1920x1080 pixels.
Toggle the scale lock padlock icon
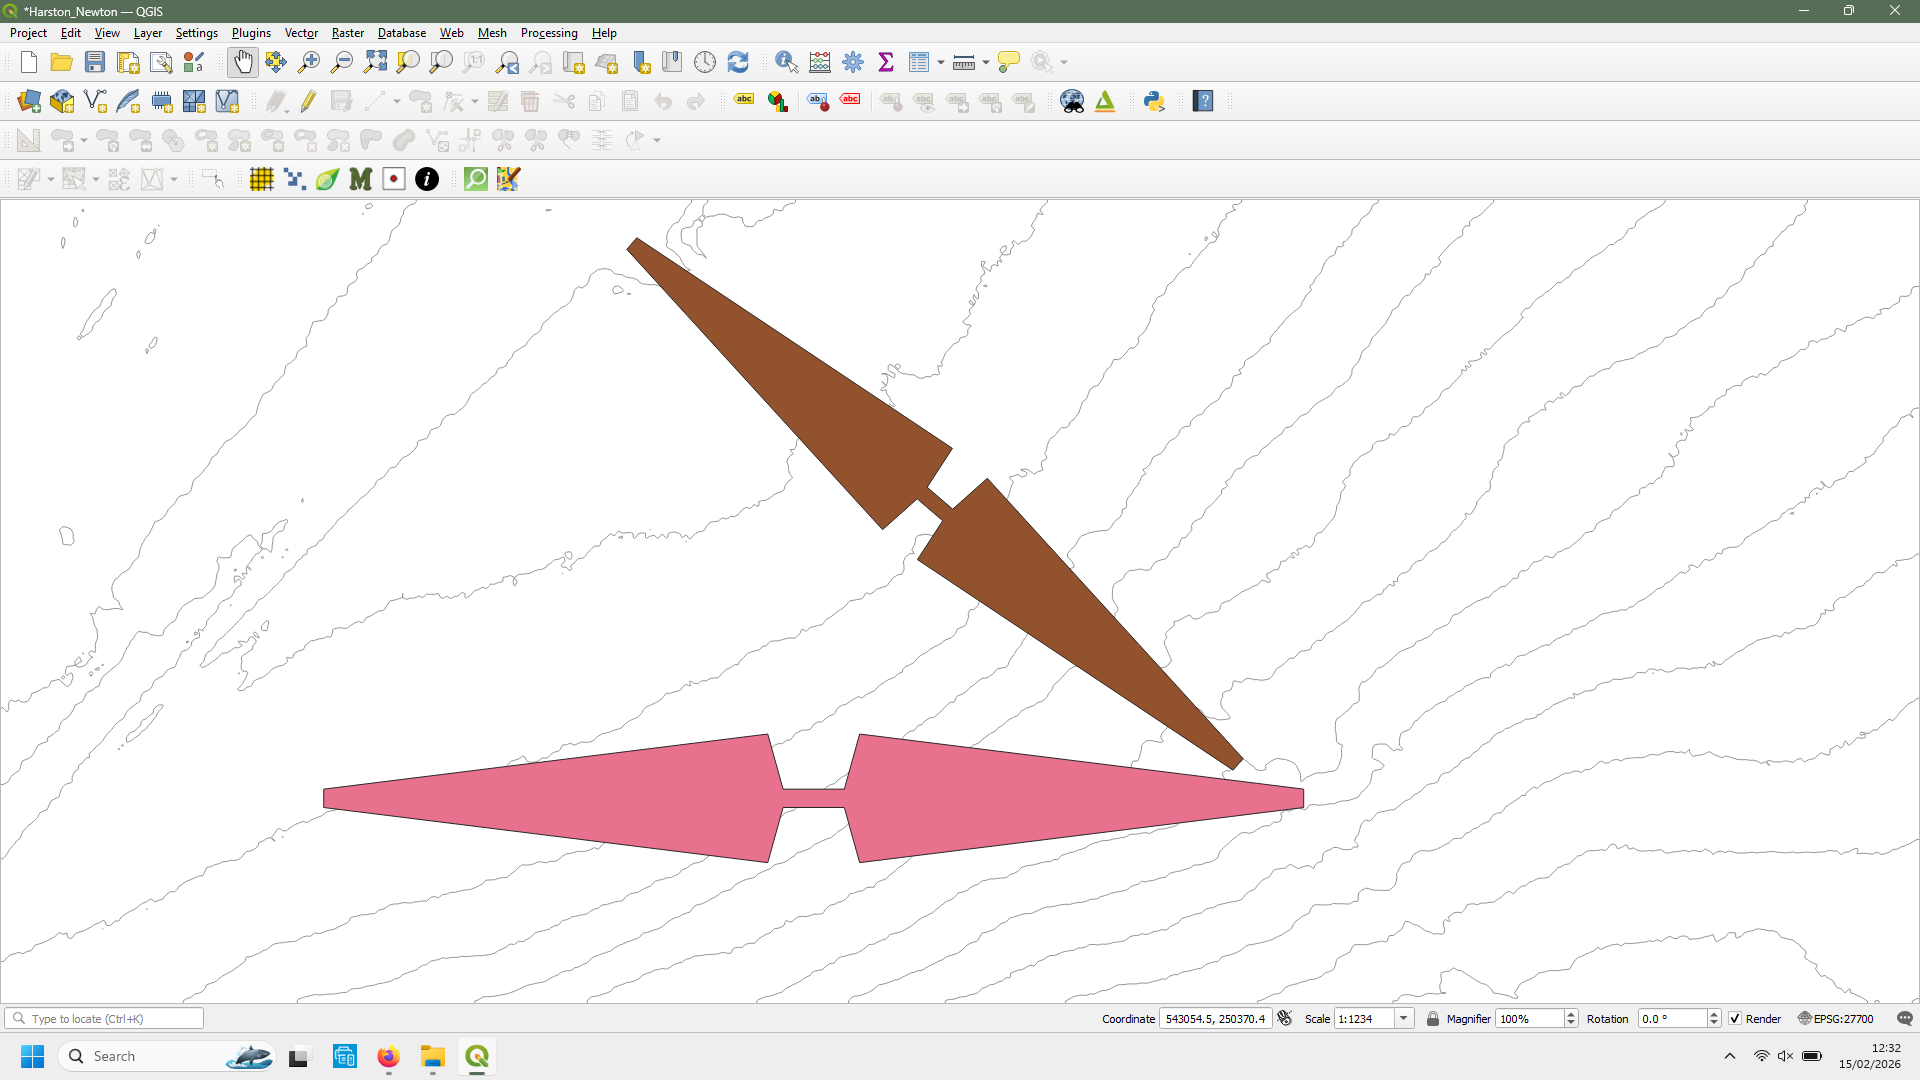[1433, 1019]
